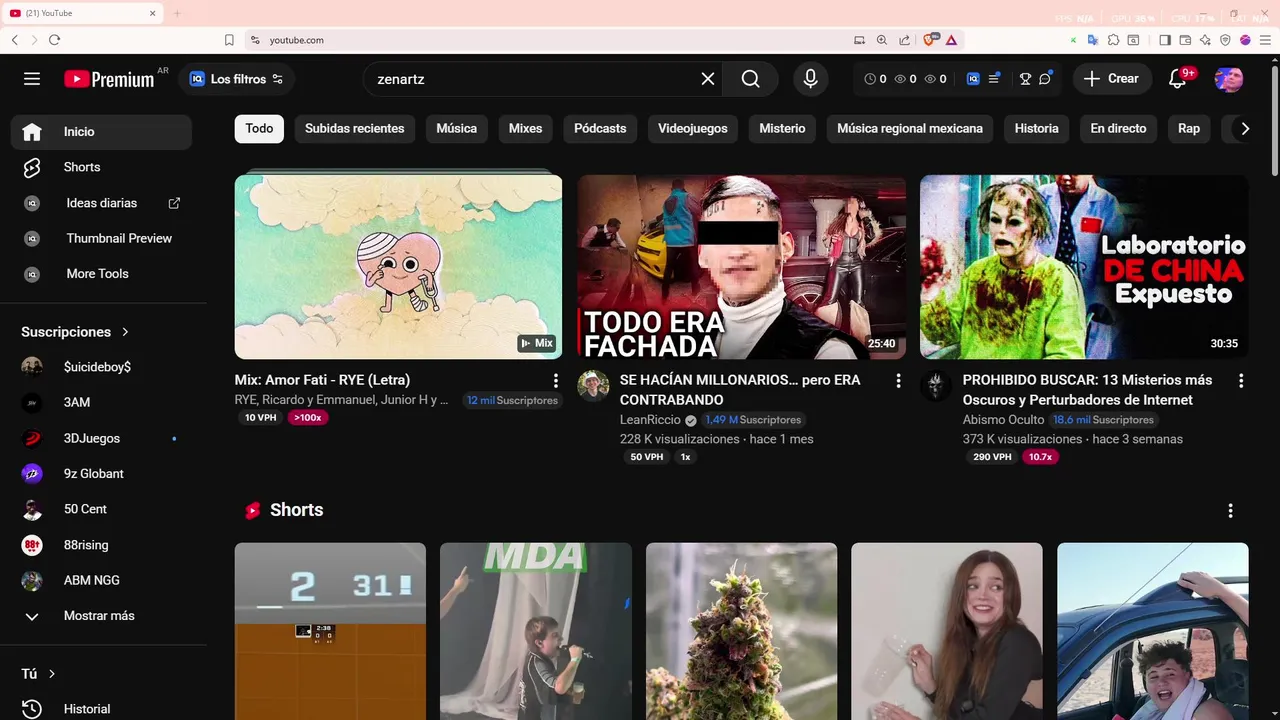The width and height of the screenshot is (1280, 720).
Task: Go to Inicio in sidebar
Action: coord(101,132)
